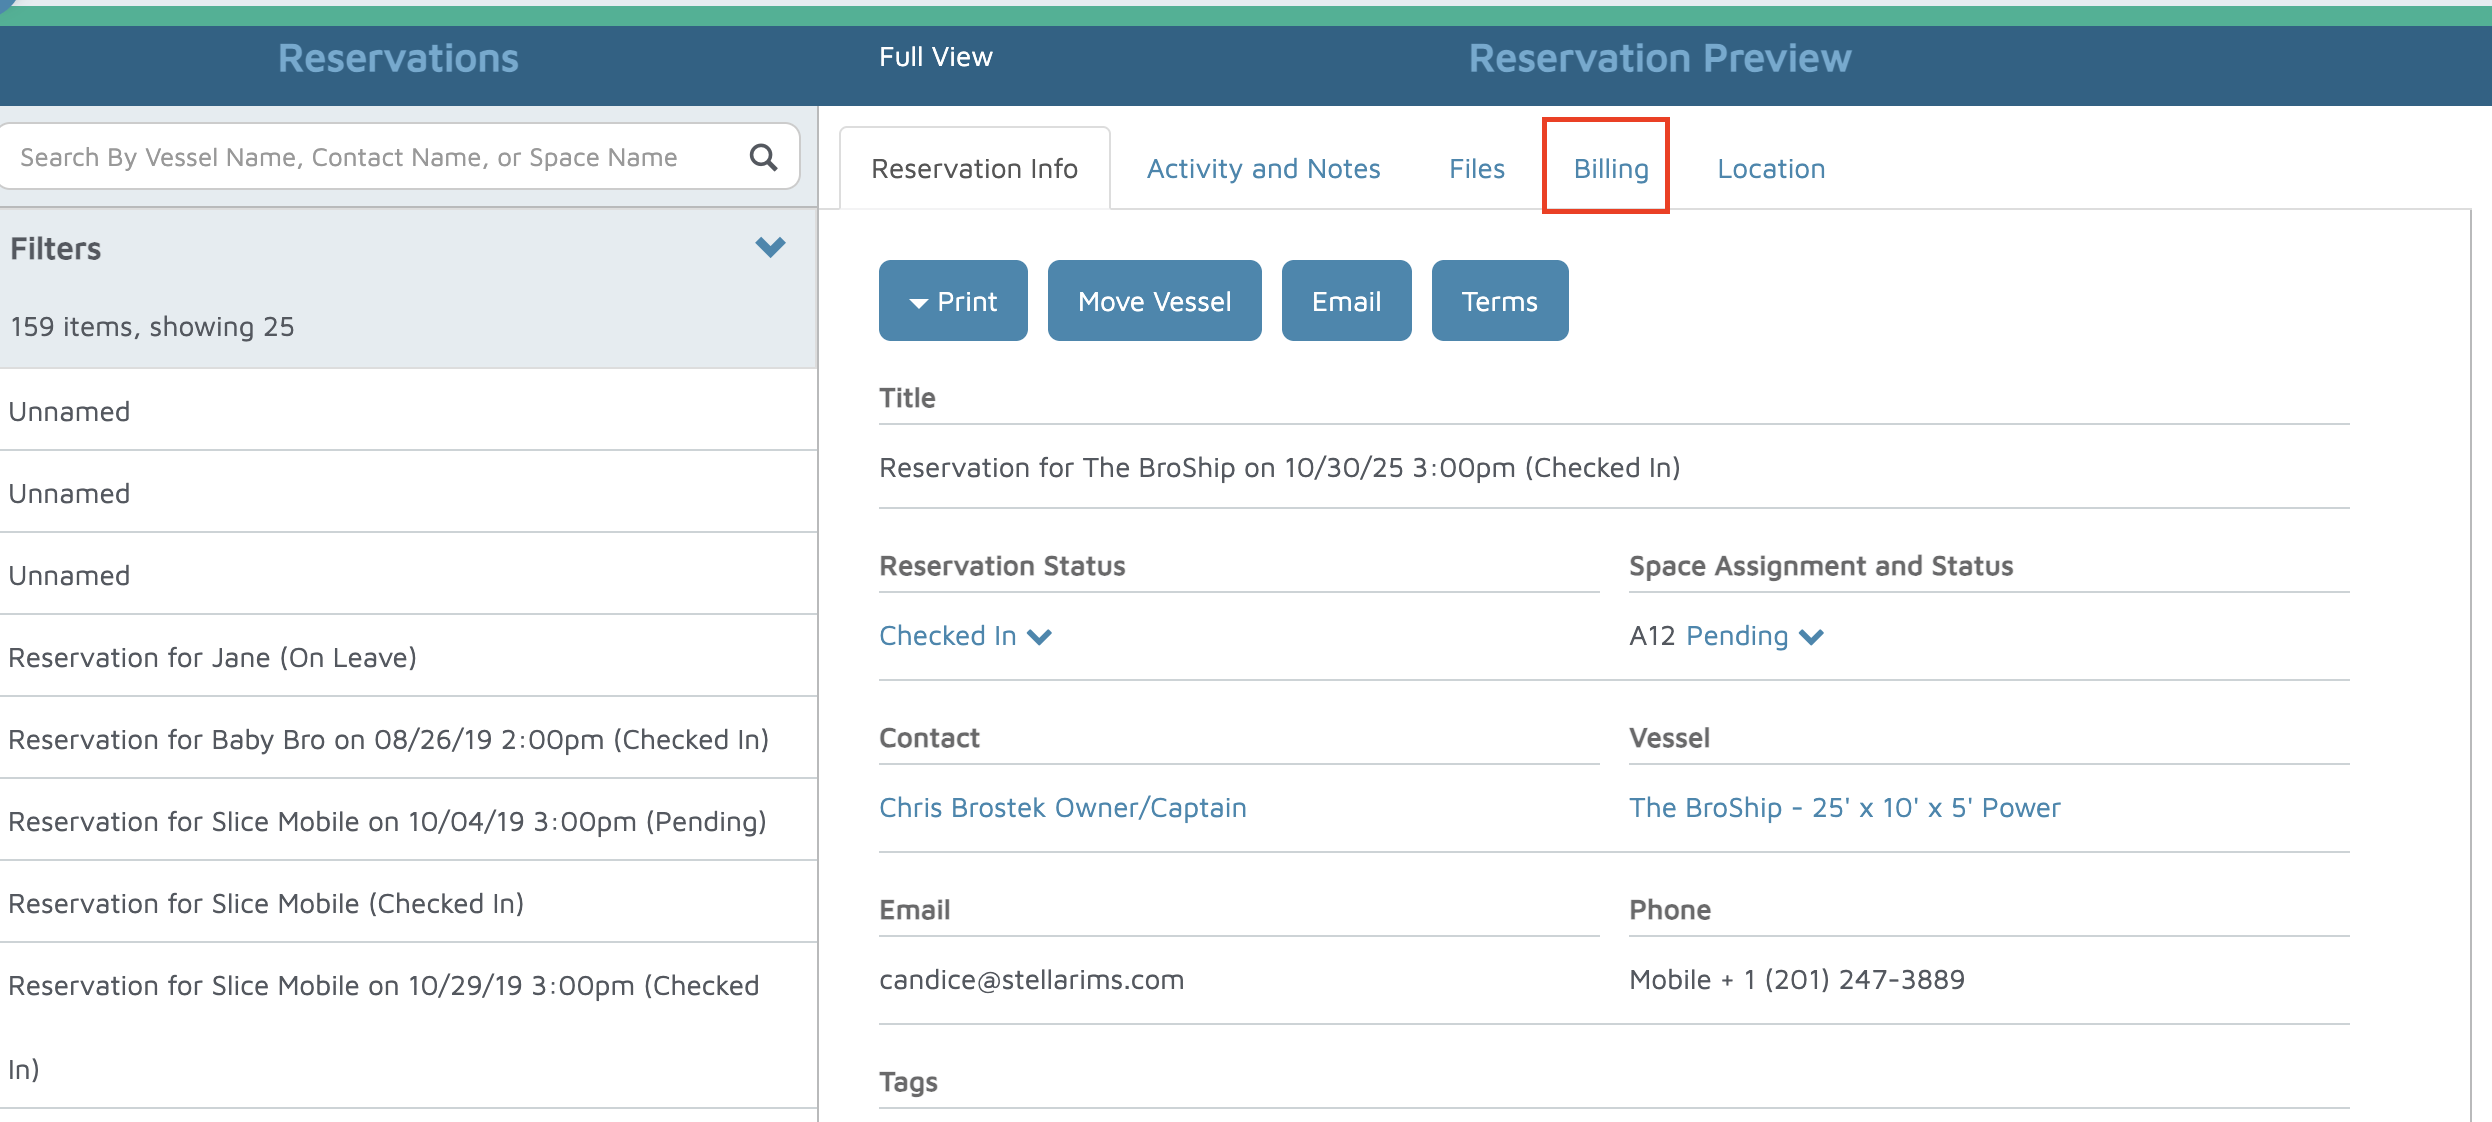Click the Move Vessel button
Image resolution: width=2492 pixels, height=1122 pixels.
[x=1154, y=301]
